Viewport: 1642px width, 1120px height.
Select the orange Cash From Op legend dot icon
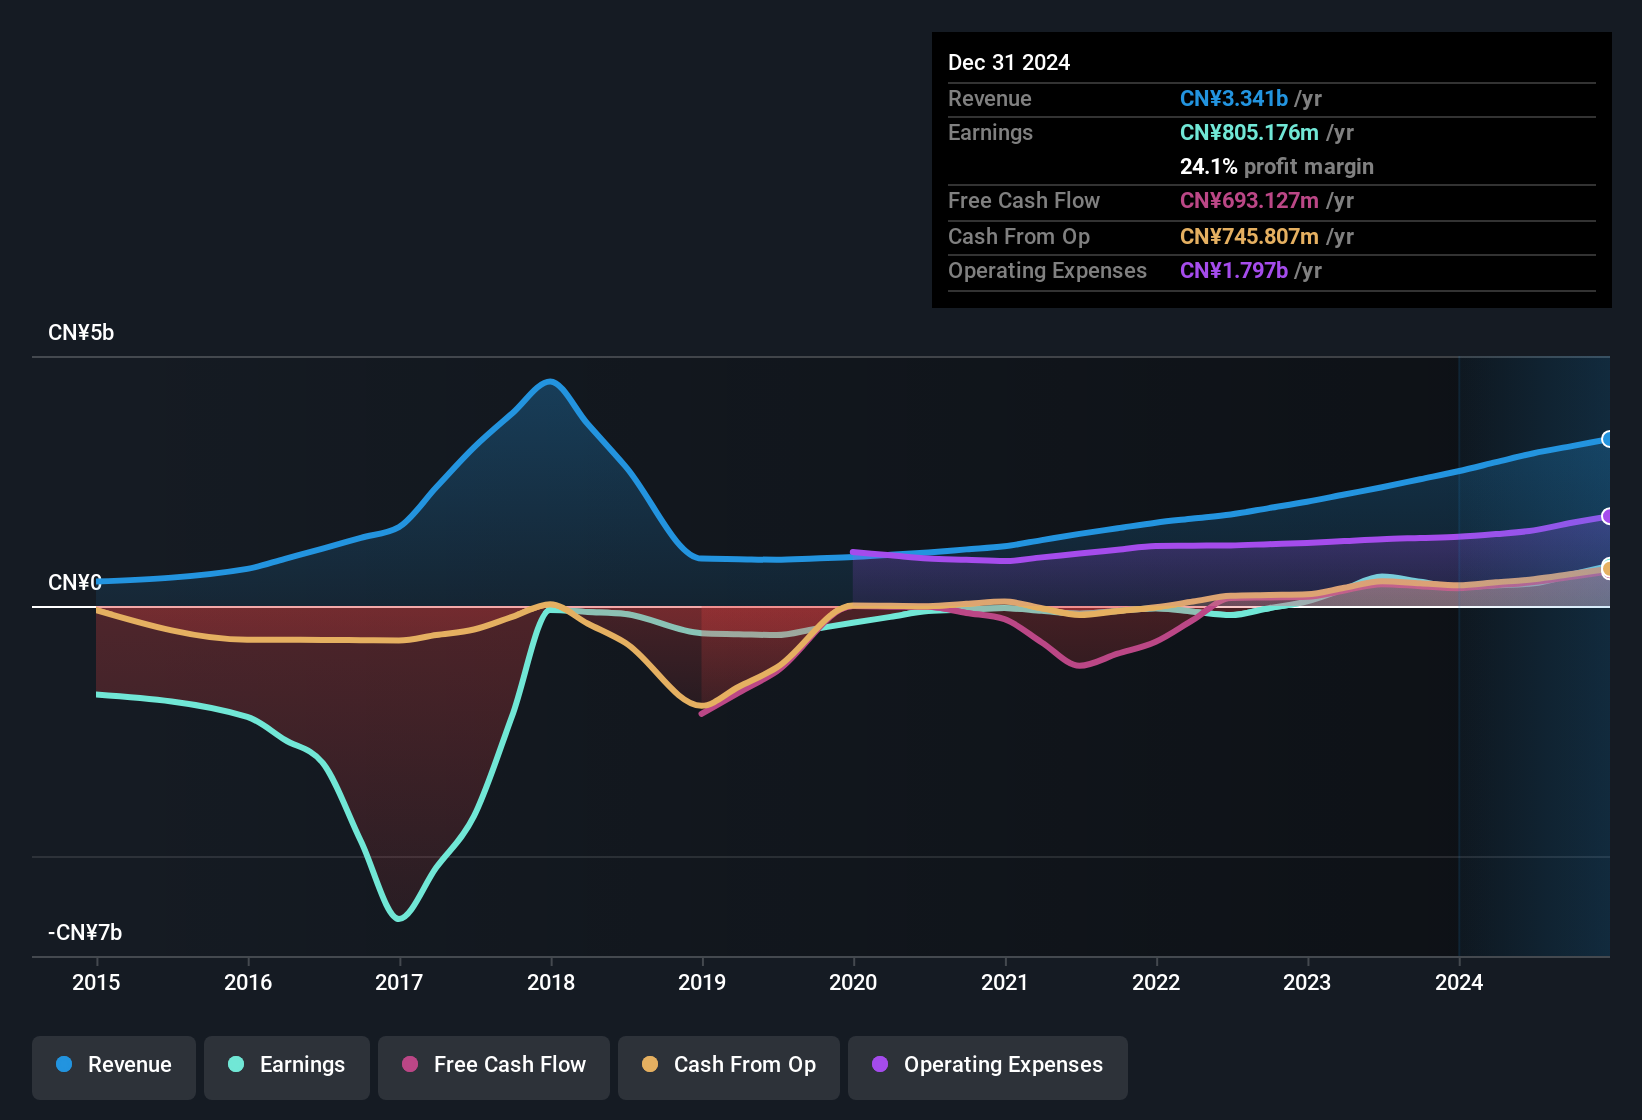pos(649,1065)
